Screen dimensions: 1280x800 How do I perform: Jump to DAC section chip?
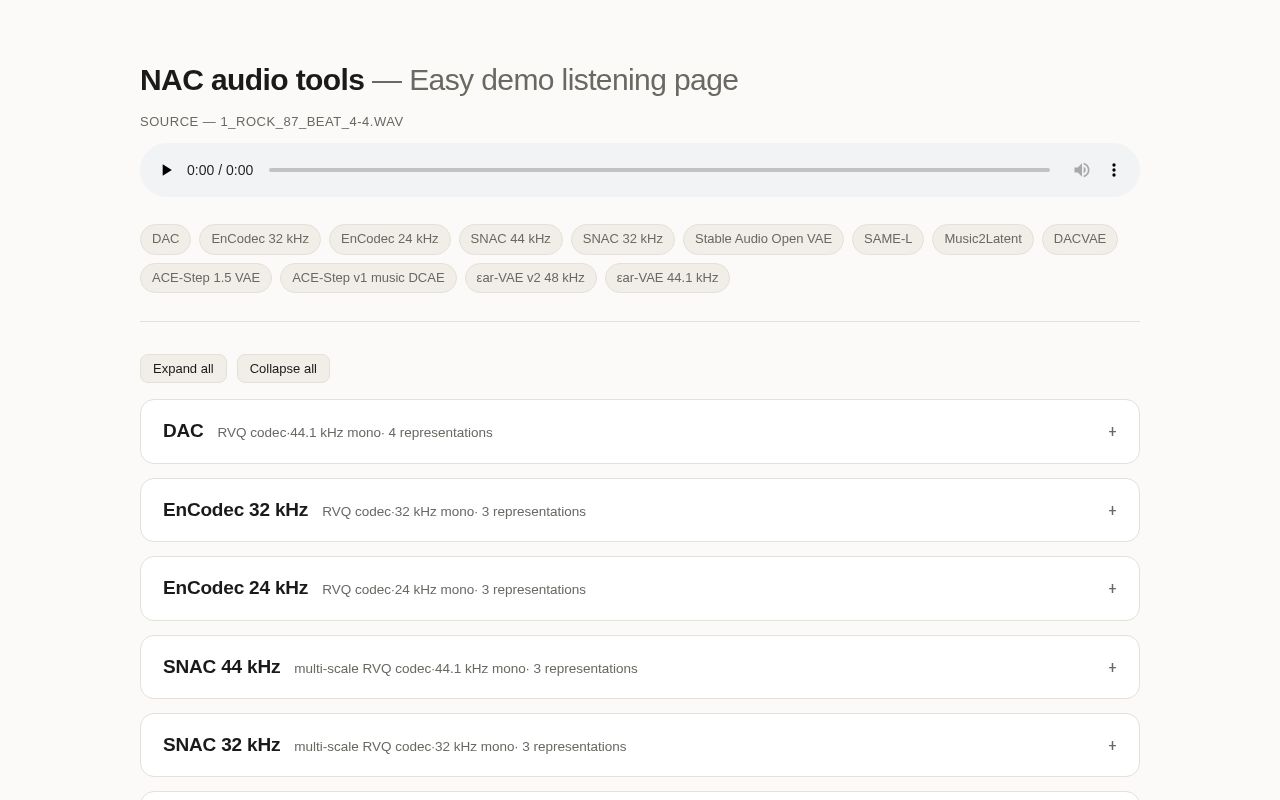165,239
